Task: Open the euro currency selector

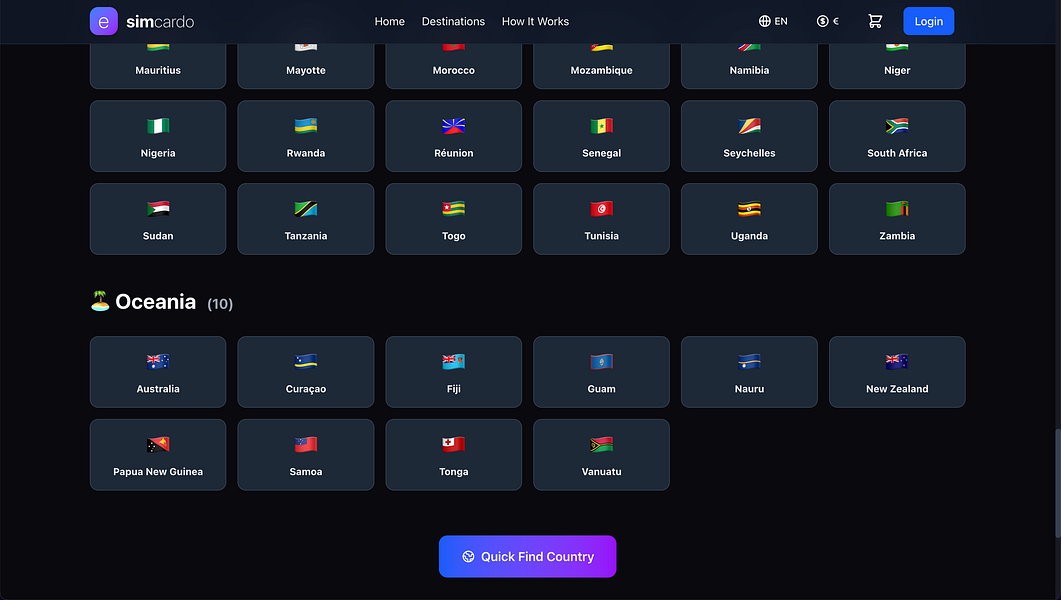Action: pyautogui.click(x=827, y=21)
